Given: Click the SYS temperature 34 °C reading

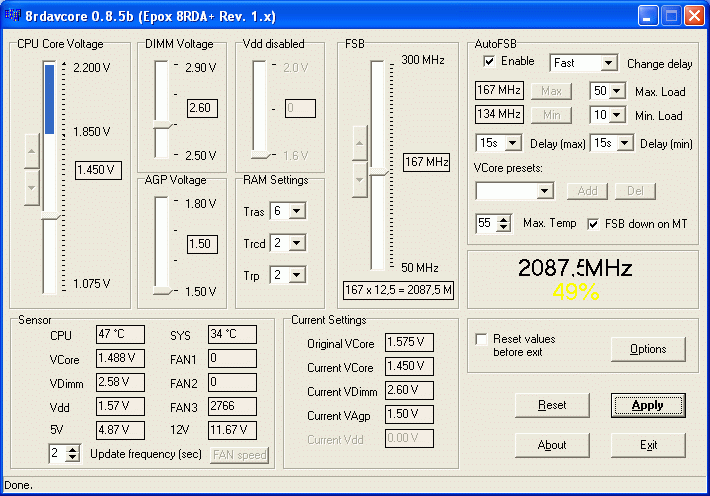Looking at the screenshot, I should coord(232,334).
